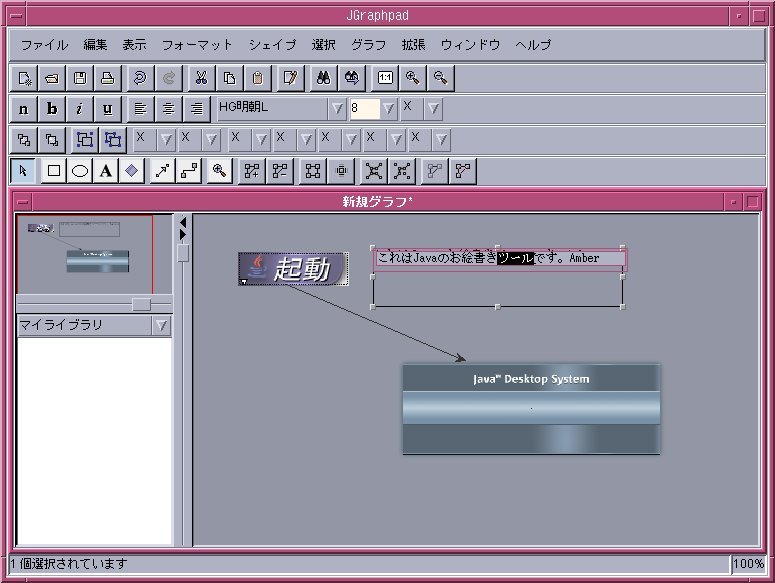Viewport: 775px width, 583px height.
Task: Activate the diamond shape tool
Action: coord(131,171)
